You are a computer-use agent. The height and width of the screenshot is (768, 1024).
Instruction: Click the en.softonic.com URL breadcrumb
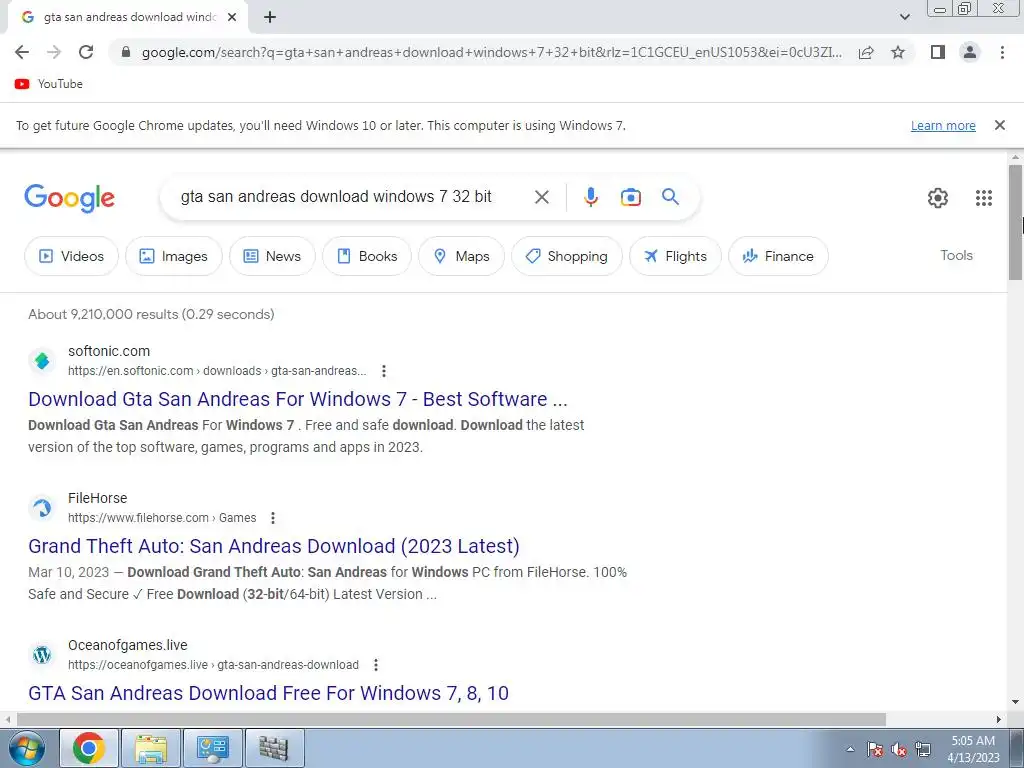(x=217, y=371)
